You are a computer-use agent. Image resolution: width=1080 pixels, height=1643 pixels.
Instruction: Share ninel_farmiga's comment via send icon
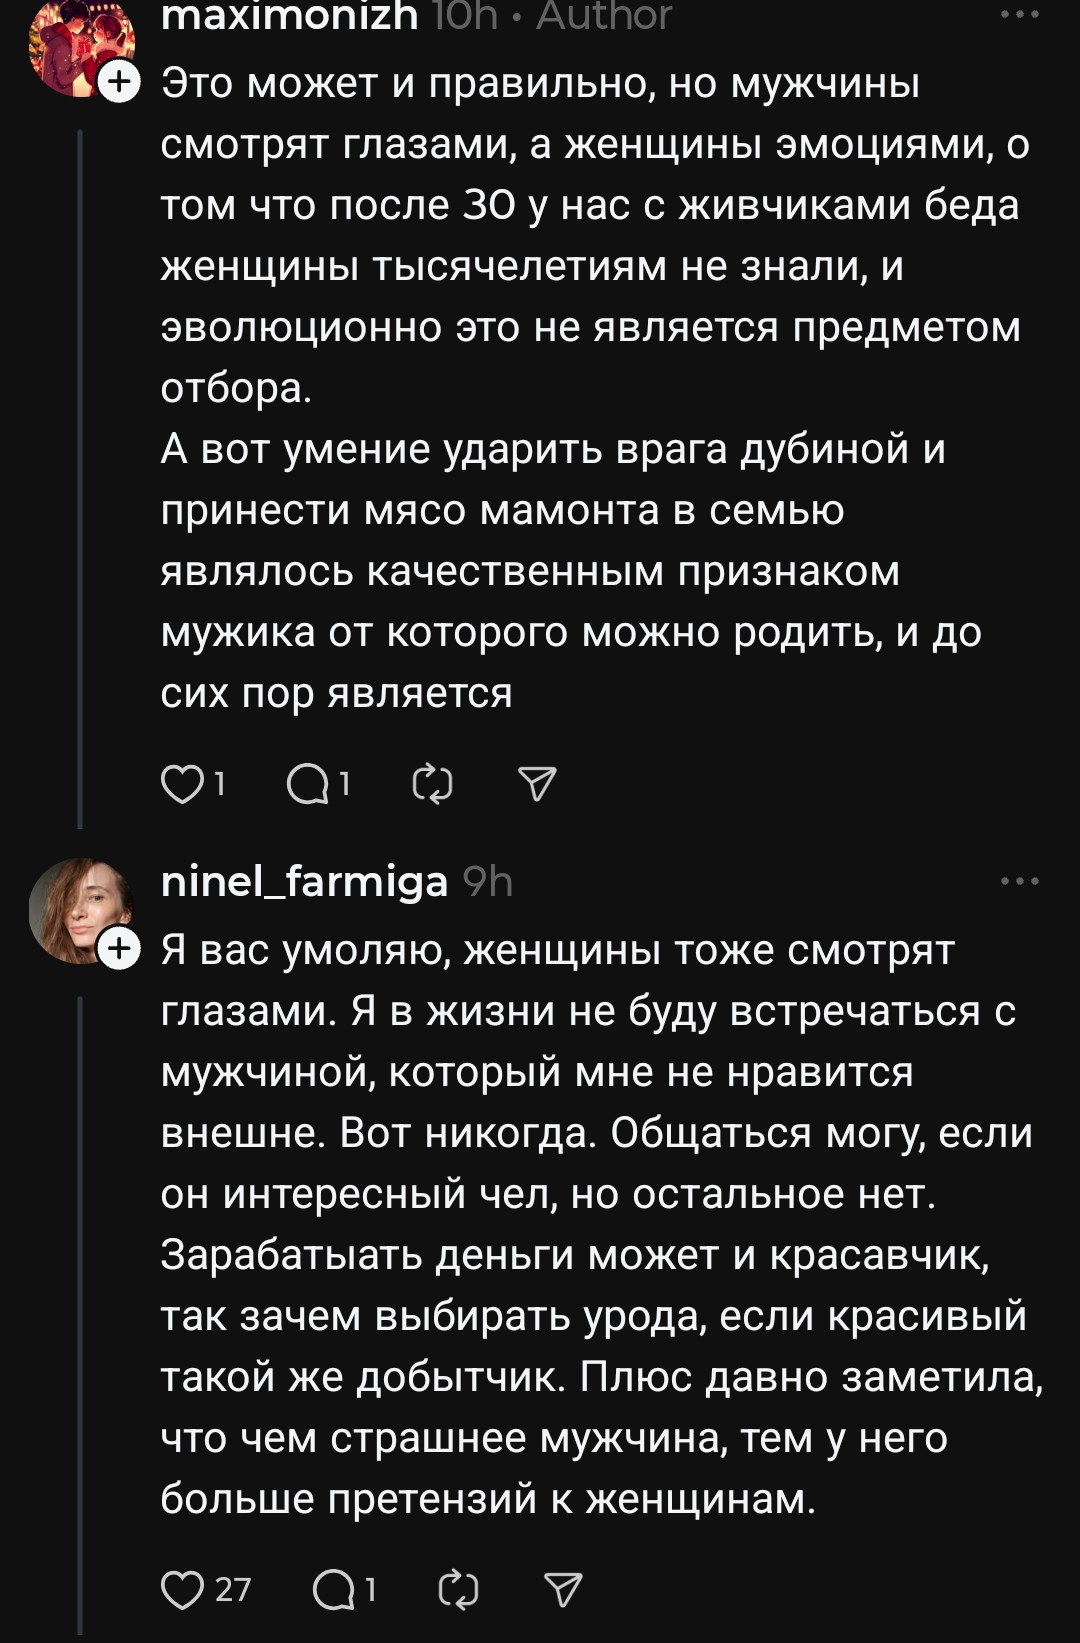click(563, 1589)
